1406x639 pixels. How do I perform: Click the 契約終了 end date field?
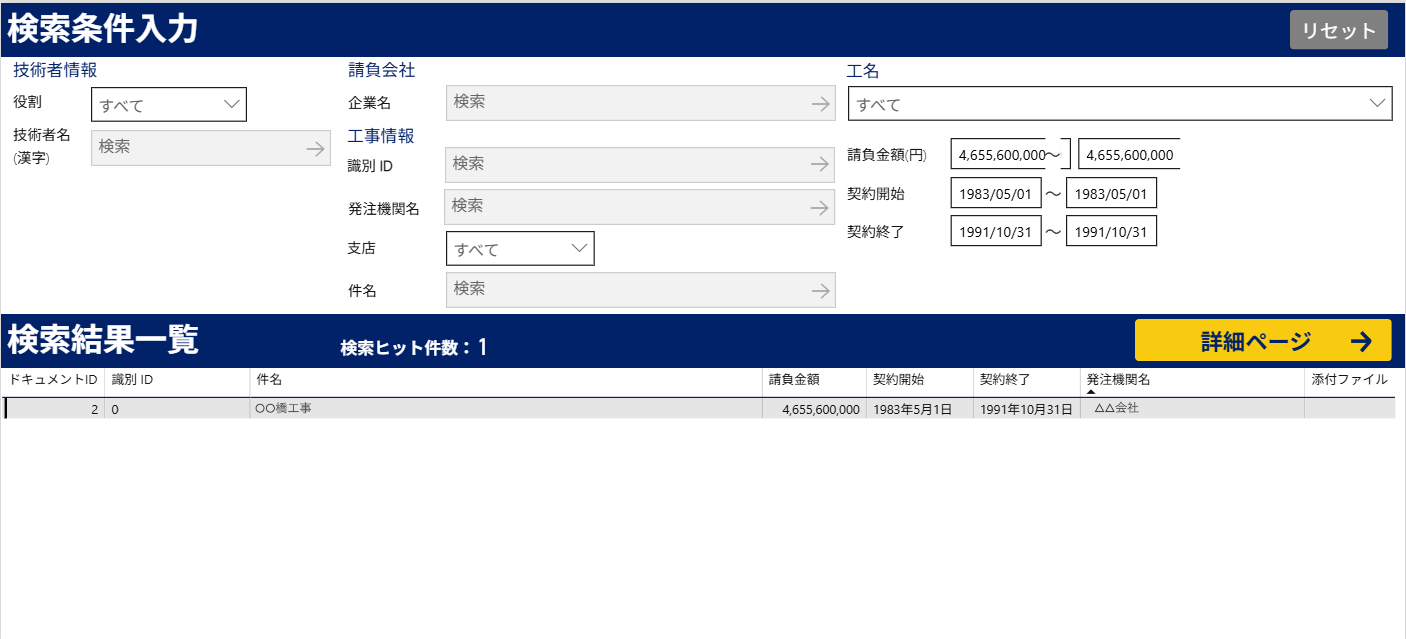point(1111,232)
